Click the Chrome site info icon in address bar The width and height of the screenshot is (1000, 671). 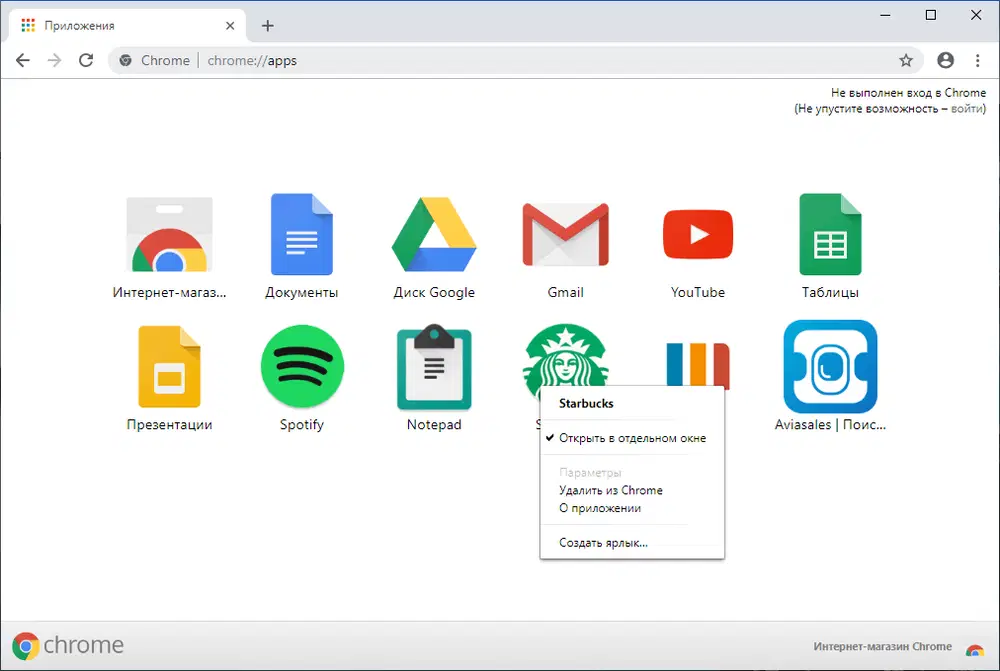point(126,61)
